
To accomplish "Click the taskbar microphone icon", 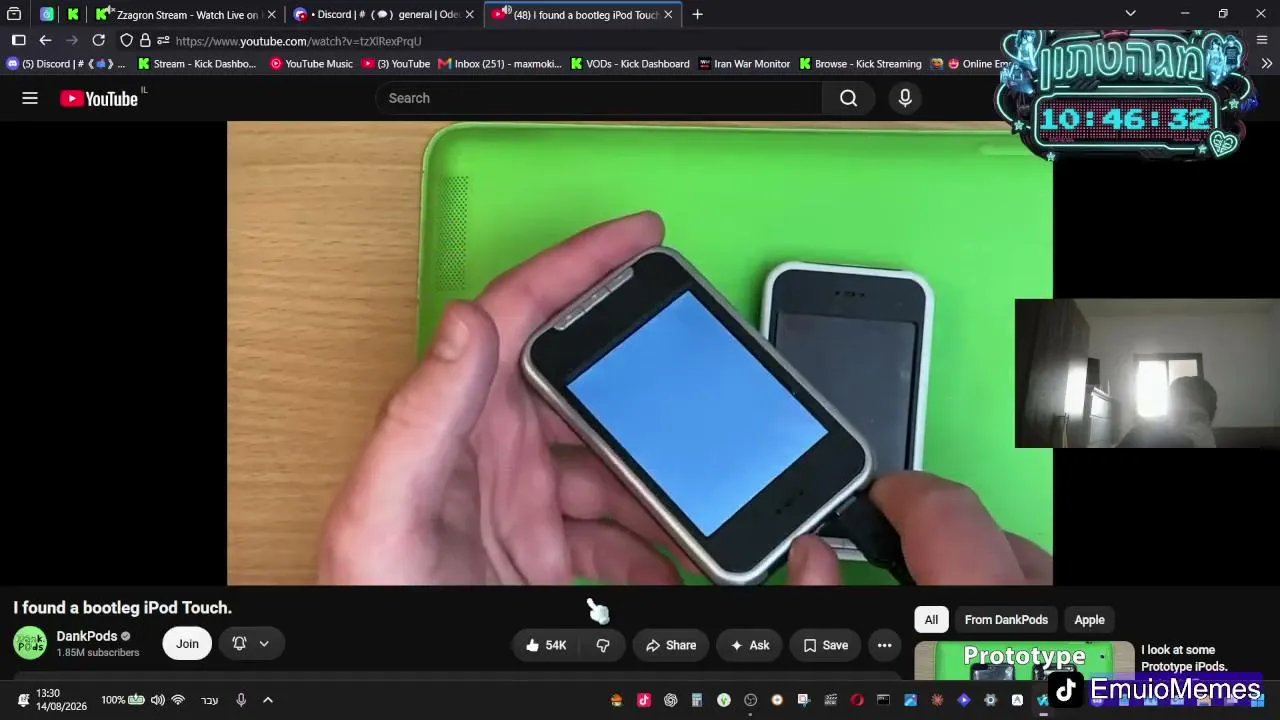I will 241,700.
